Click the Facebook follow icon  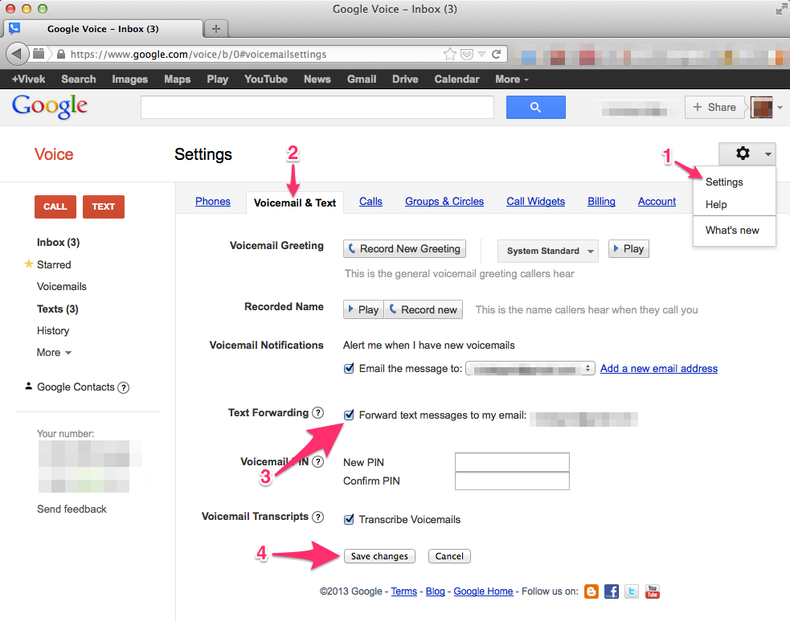pyautogui.click(x=611, y=591)
